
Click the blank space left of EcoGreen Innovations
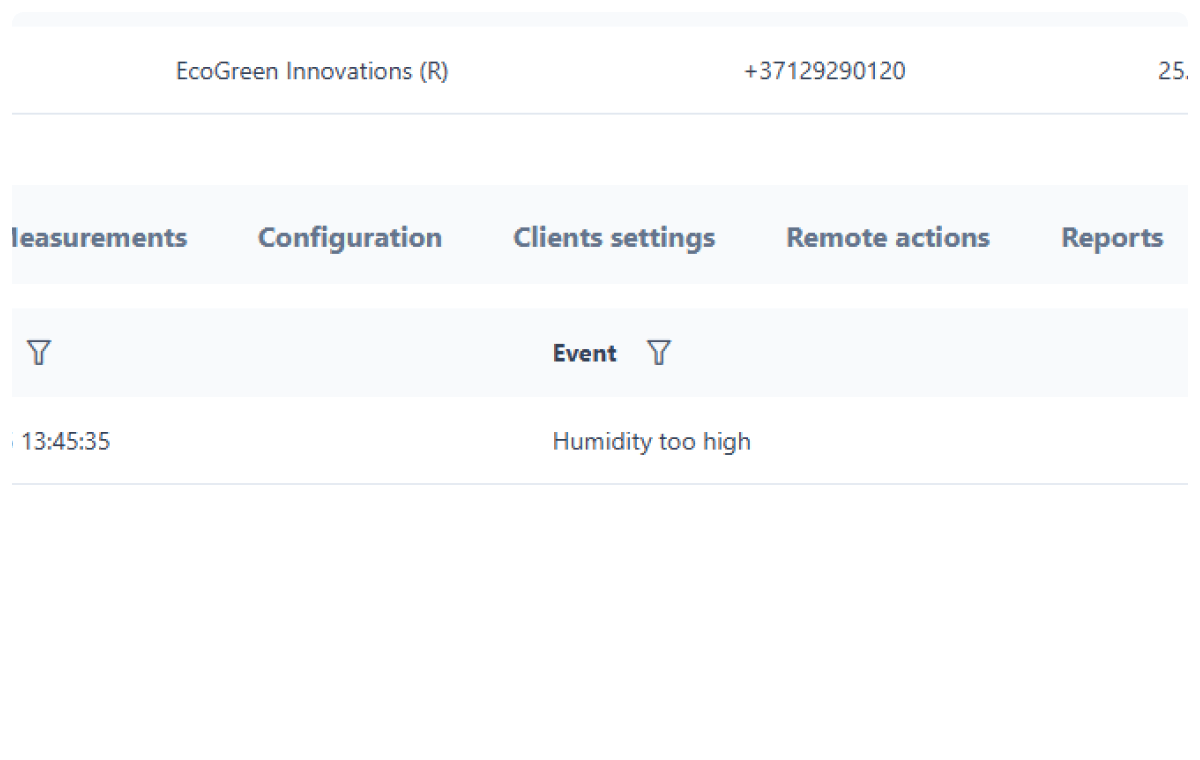pos(90,72)
